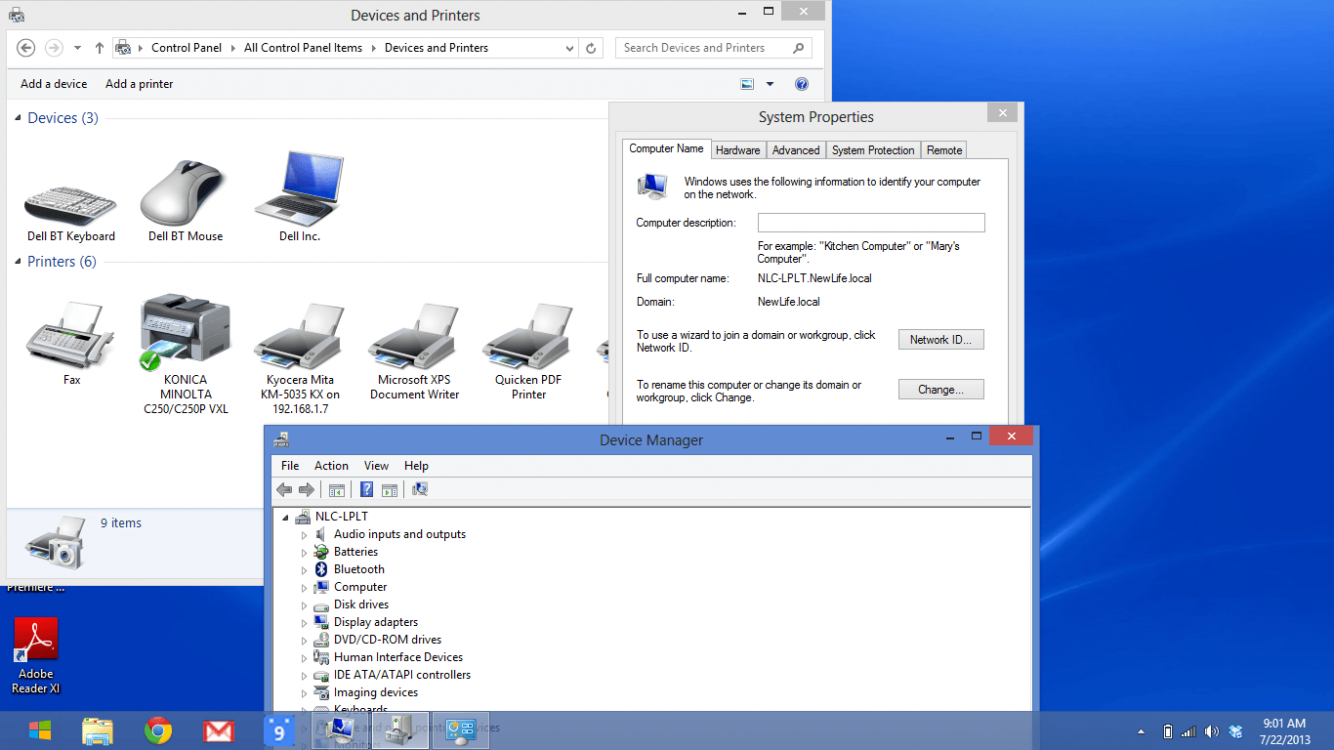1334x750 pixels.
Task: Click the Computer description text field
Action: 870,223
